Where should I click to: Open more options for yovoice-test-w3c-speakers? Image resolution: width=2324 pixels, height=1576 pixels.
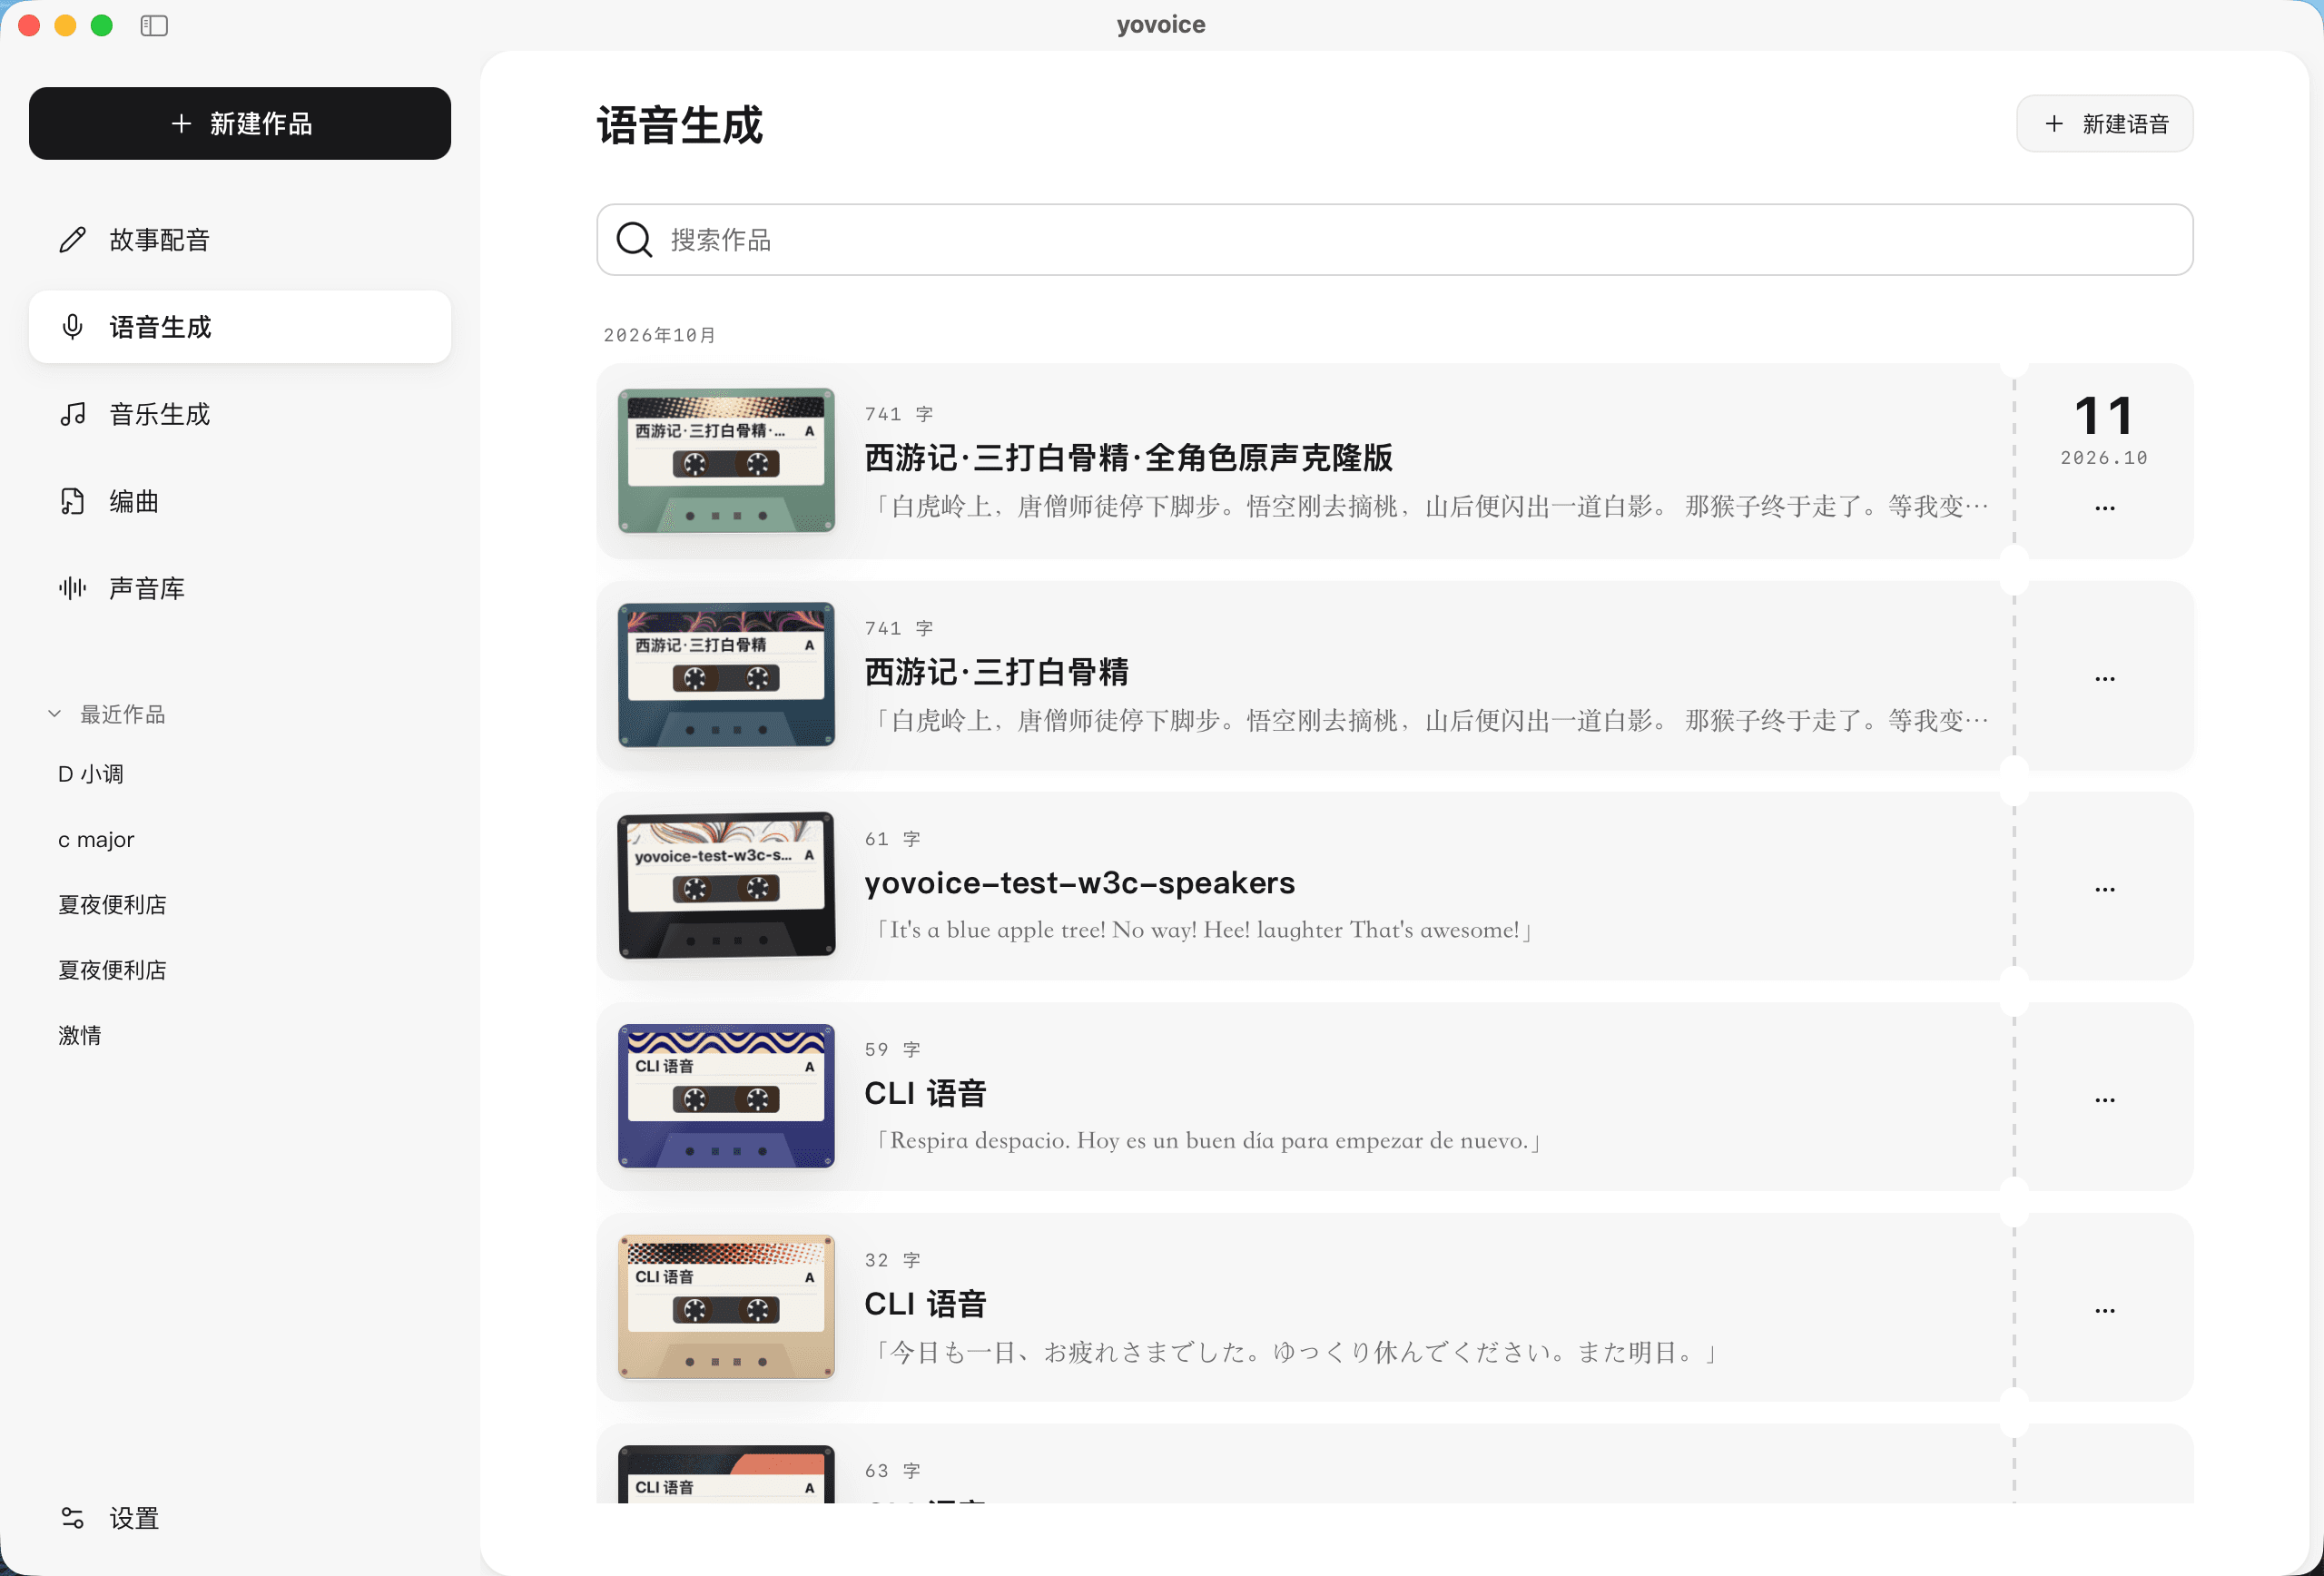[x=2104, y=889]
